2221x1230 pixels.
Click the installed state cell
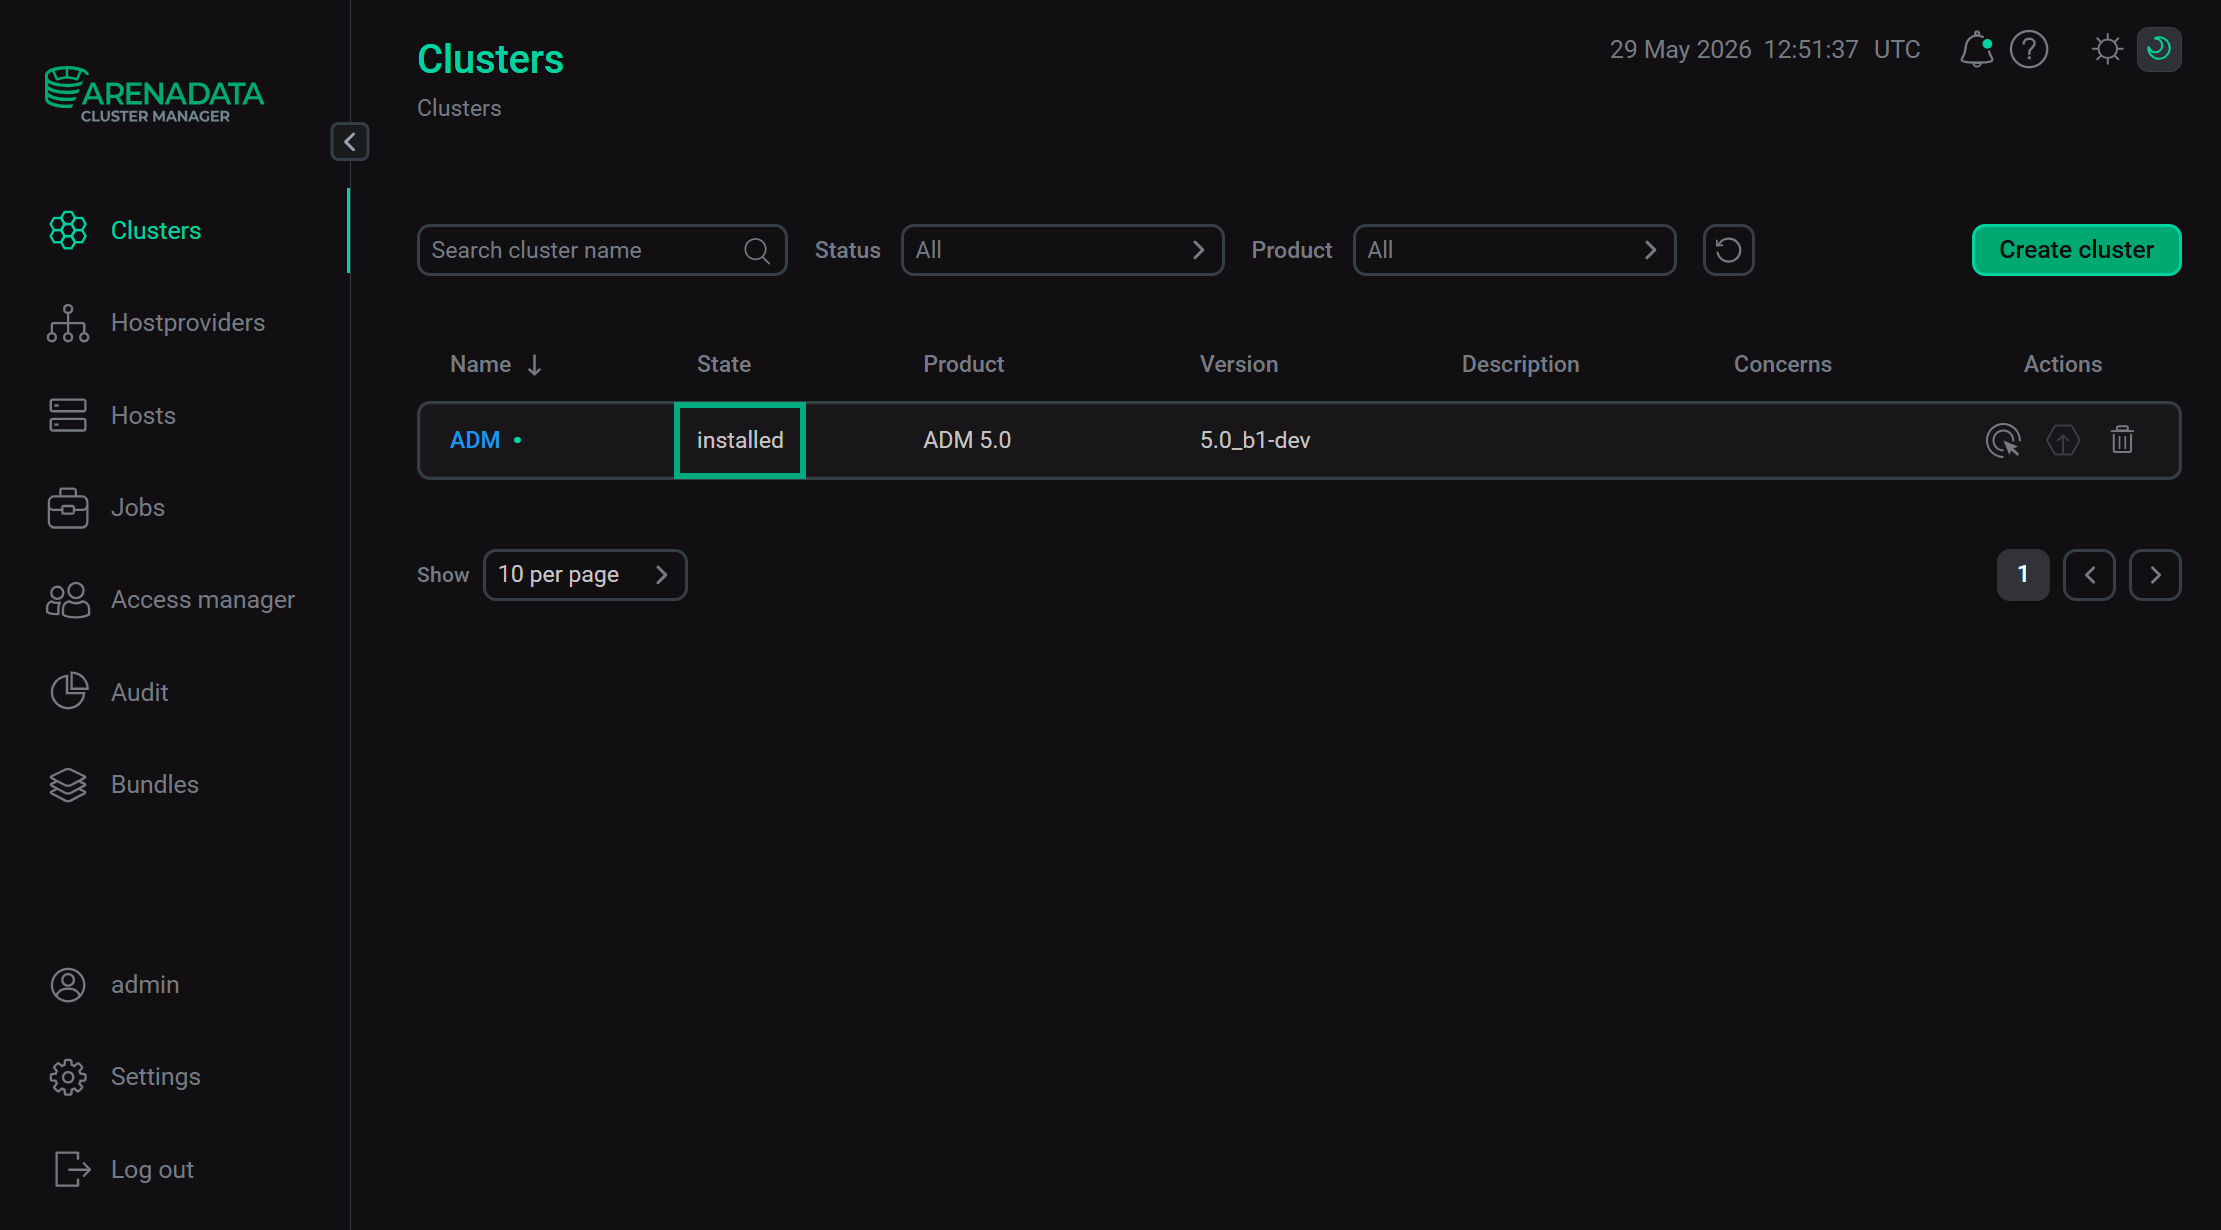740,440
